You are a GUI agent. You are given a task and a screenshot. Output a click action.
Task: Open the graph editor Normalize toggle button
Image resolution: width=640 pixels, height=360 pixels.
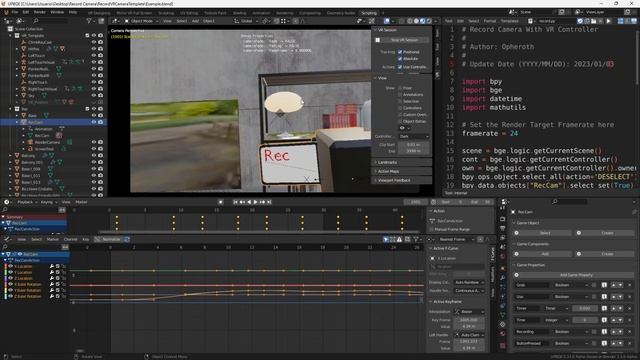(108, 240)
